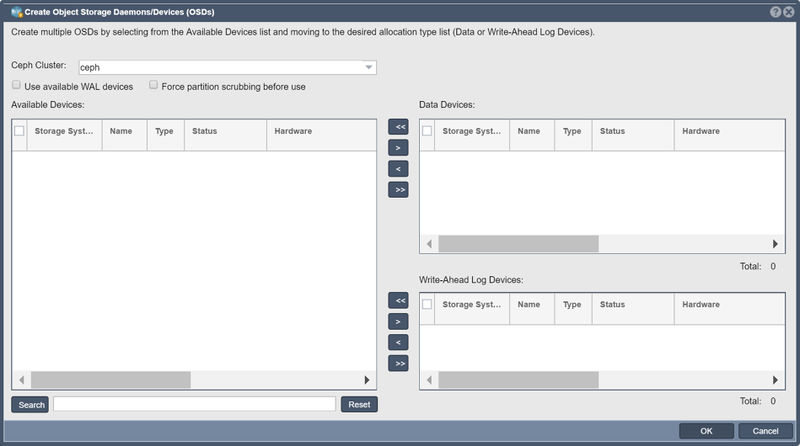Screen dimensions: 800x446
Task: Click Available Devices horizontal scrollbar thumb
Action: click(111, 380)
